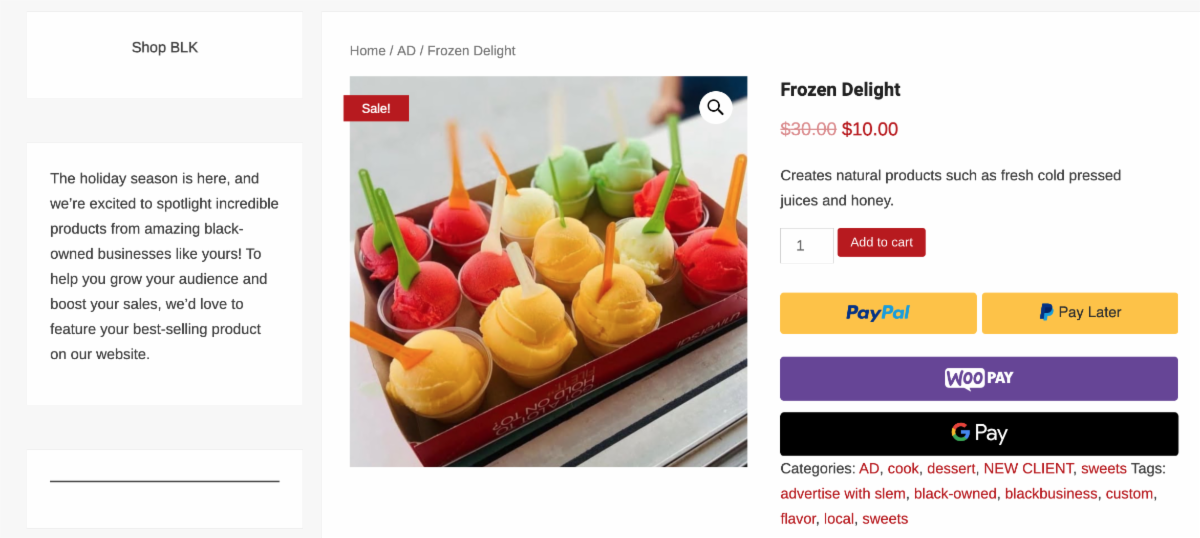
Task: Pay using the Google Pay button
Action: [x=979, y=433]
